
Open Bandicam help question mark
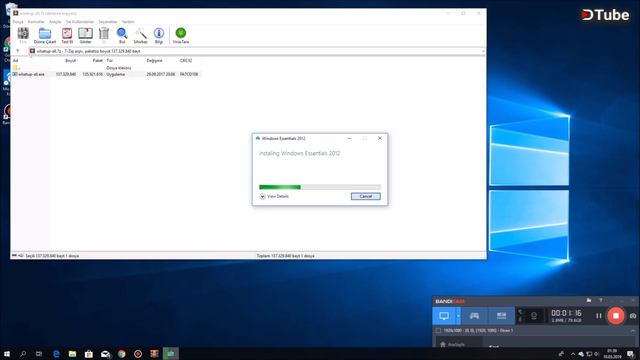[600, 300]
